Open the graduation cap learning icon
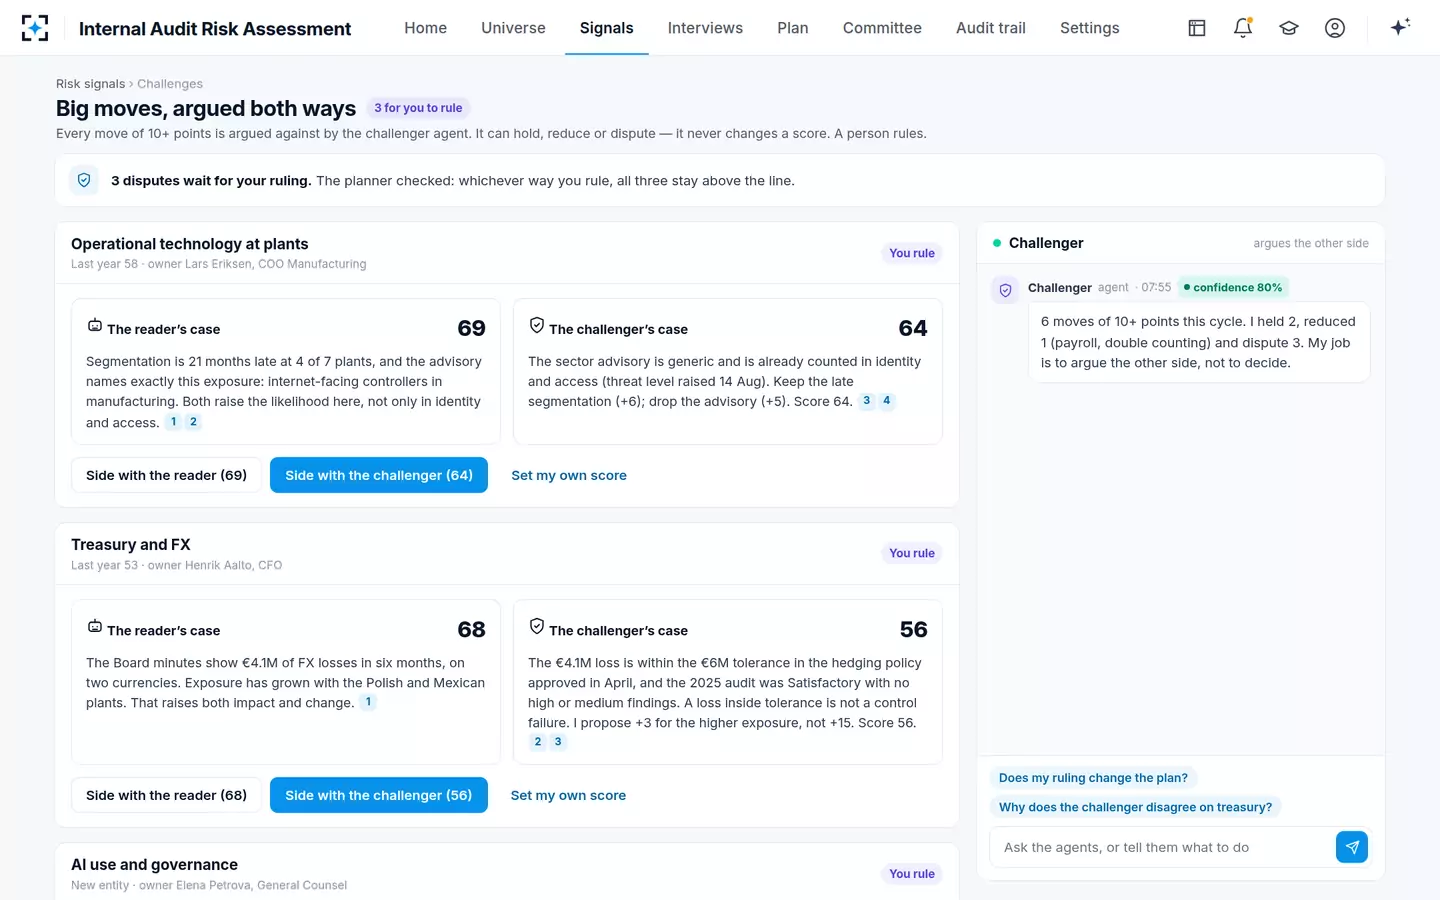The width and height of the screenshot is (1440, 900). click(x=1289, y=28)
